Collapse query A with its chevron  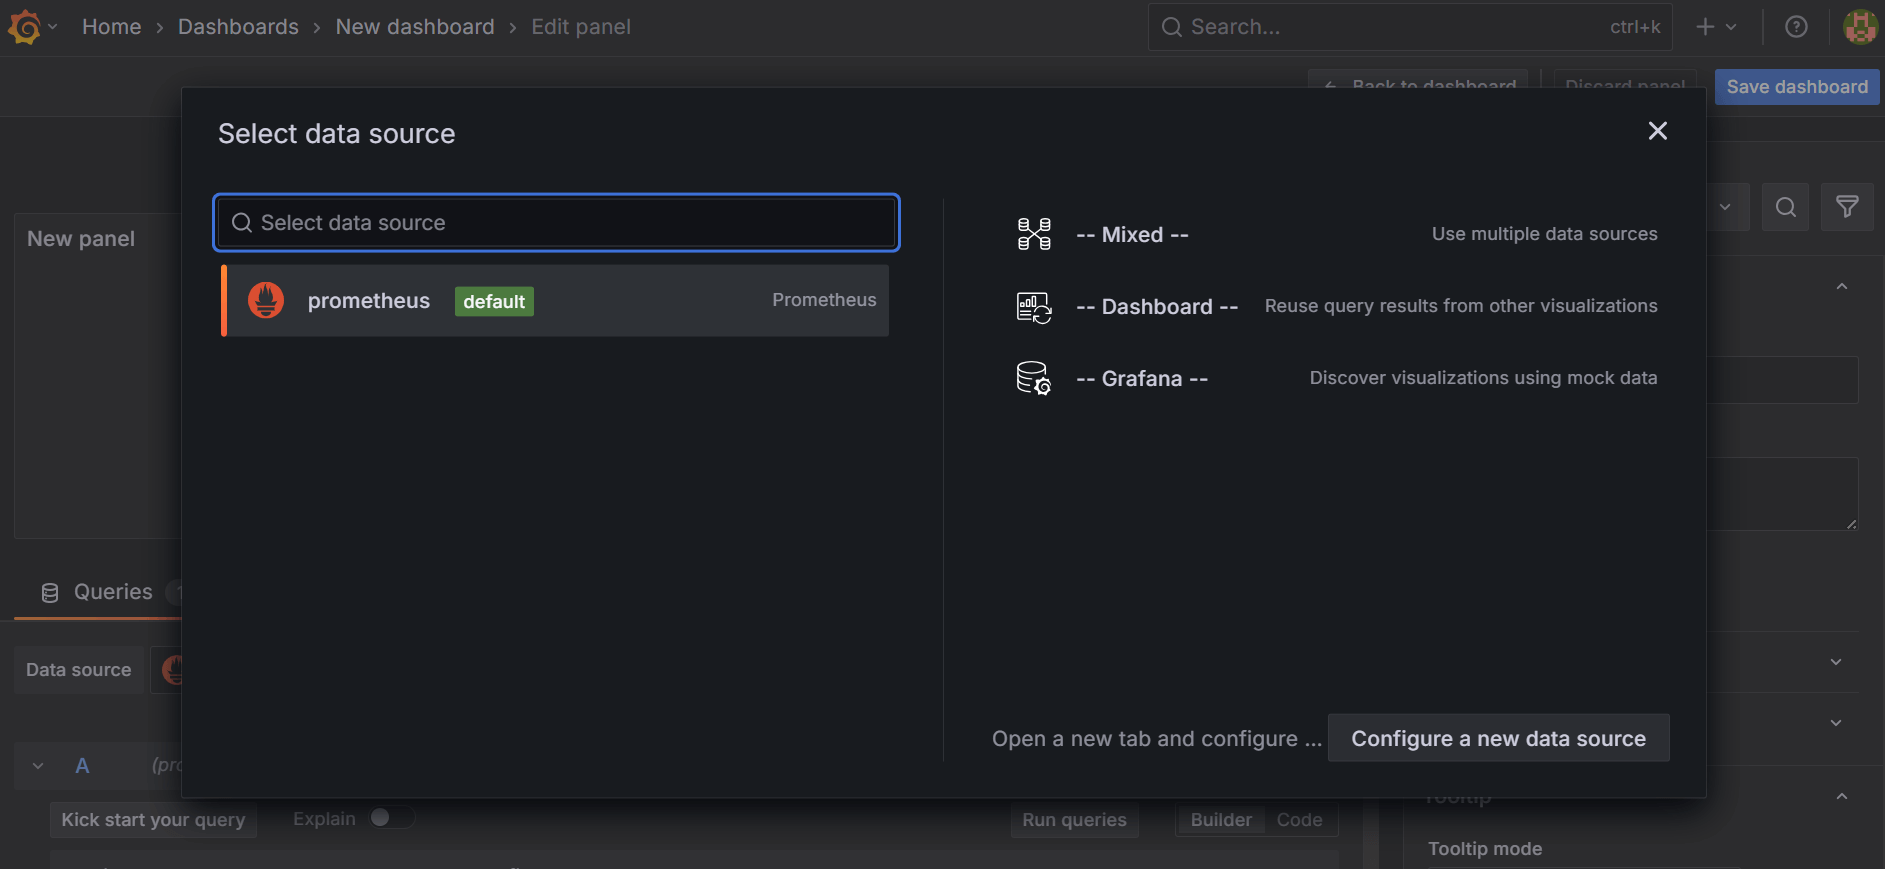(x=38, y=766)
